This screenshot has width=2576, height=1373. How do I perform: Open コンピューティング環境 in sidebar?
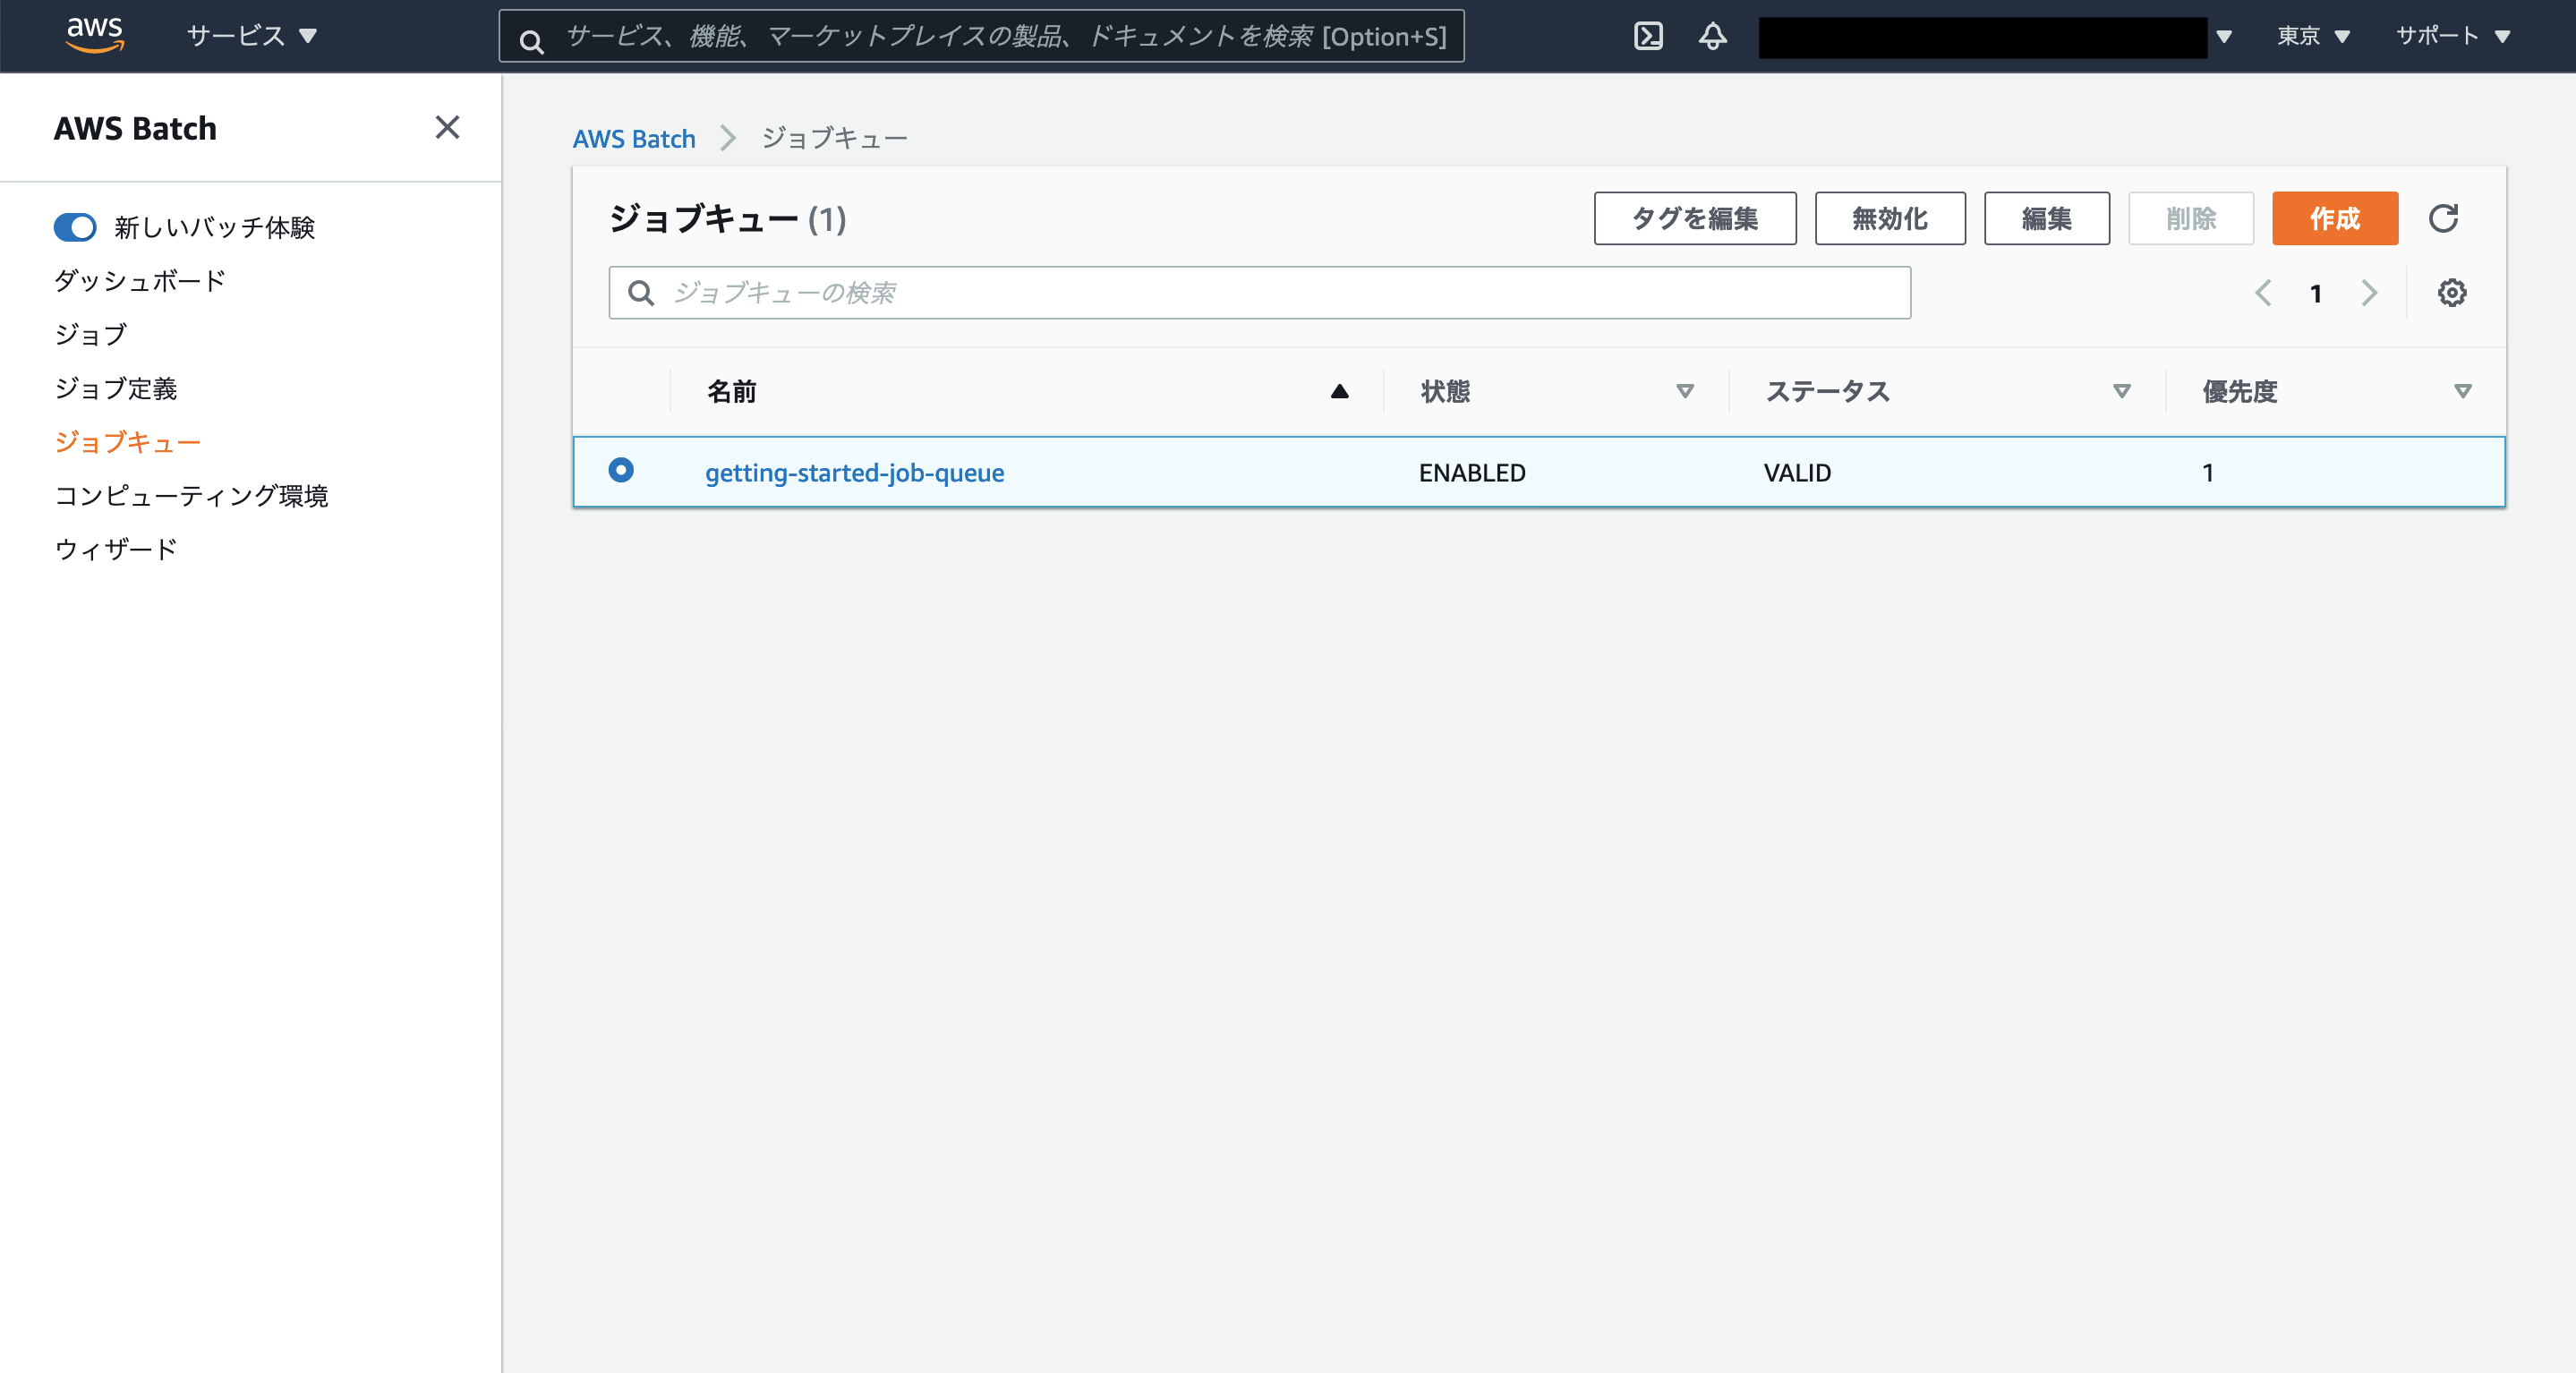[x=191, y=495]
